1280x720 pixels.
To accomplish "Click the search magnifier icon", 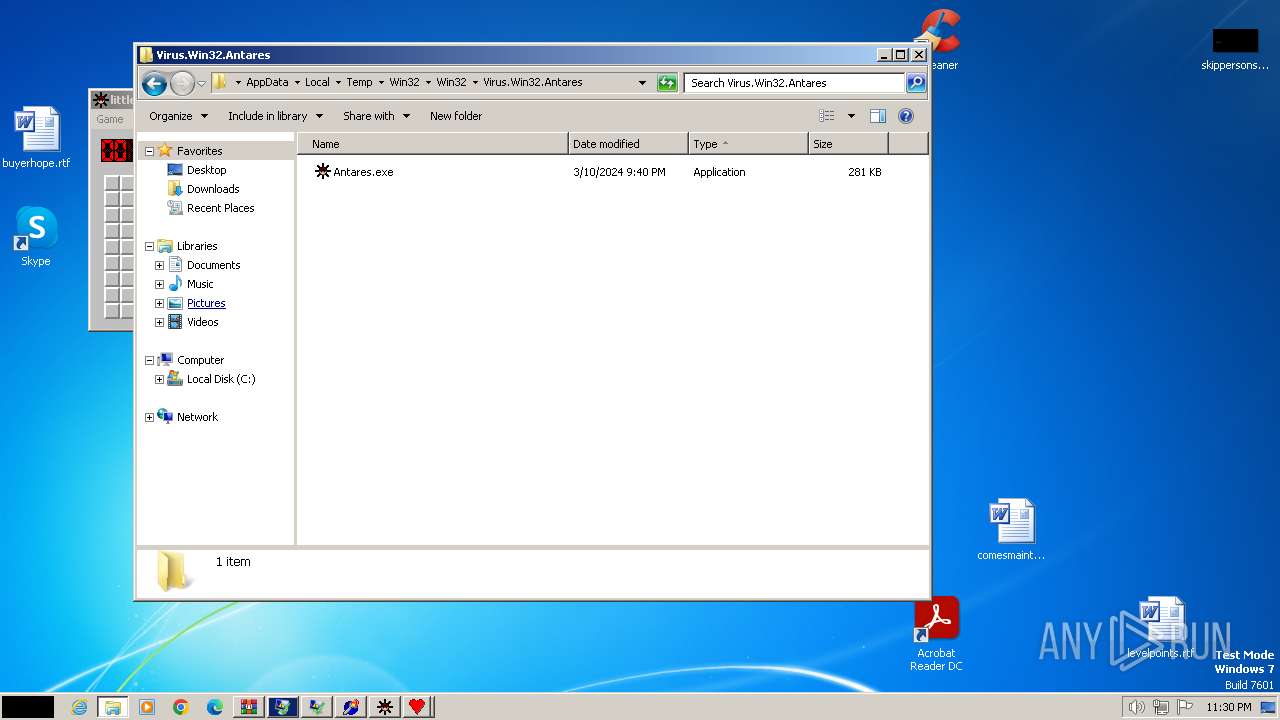I will [x=916, y=83].
